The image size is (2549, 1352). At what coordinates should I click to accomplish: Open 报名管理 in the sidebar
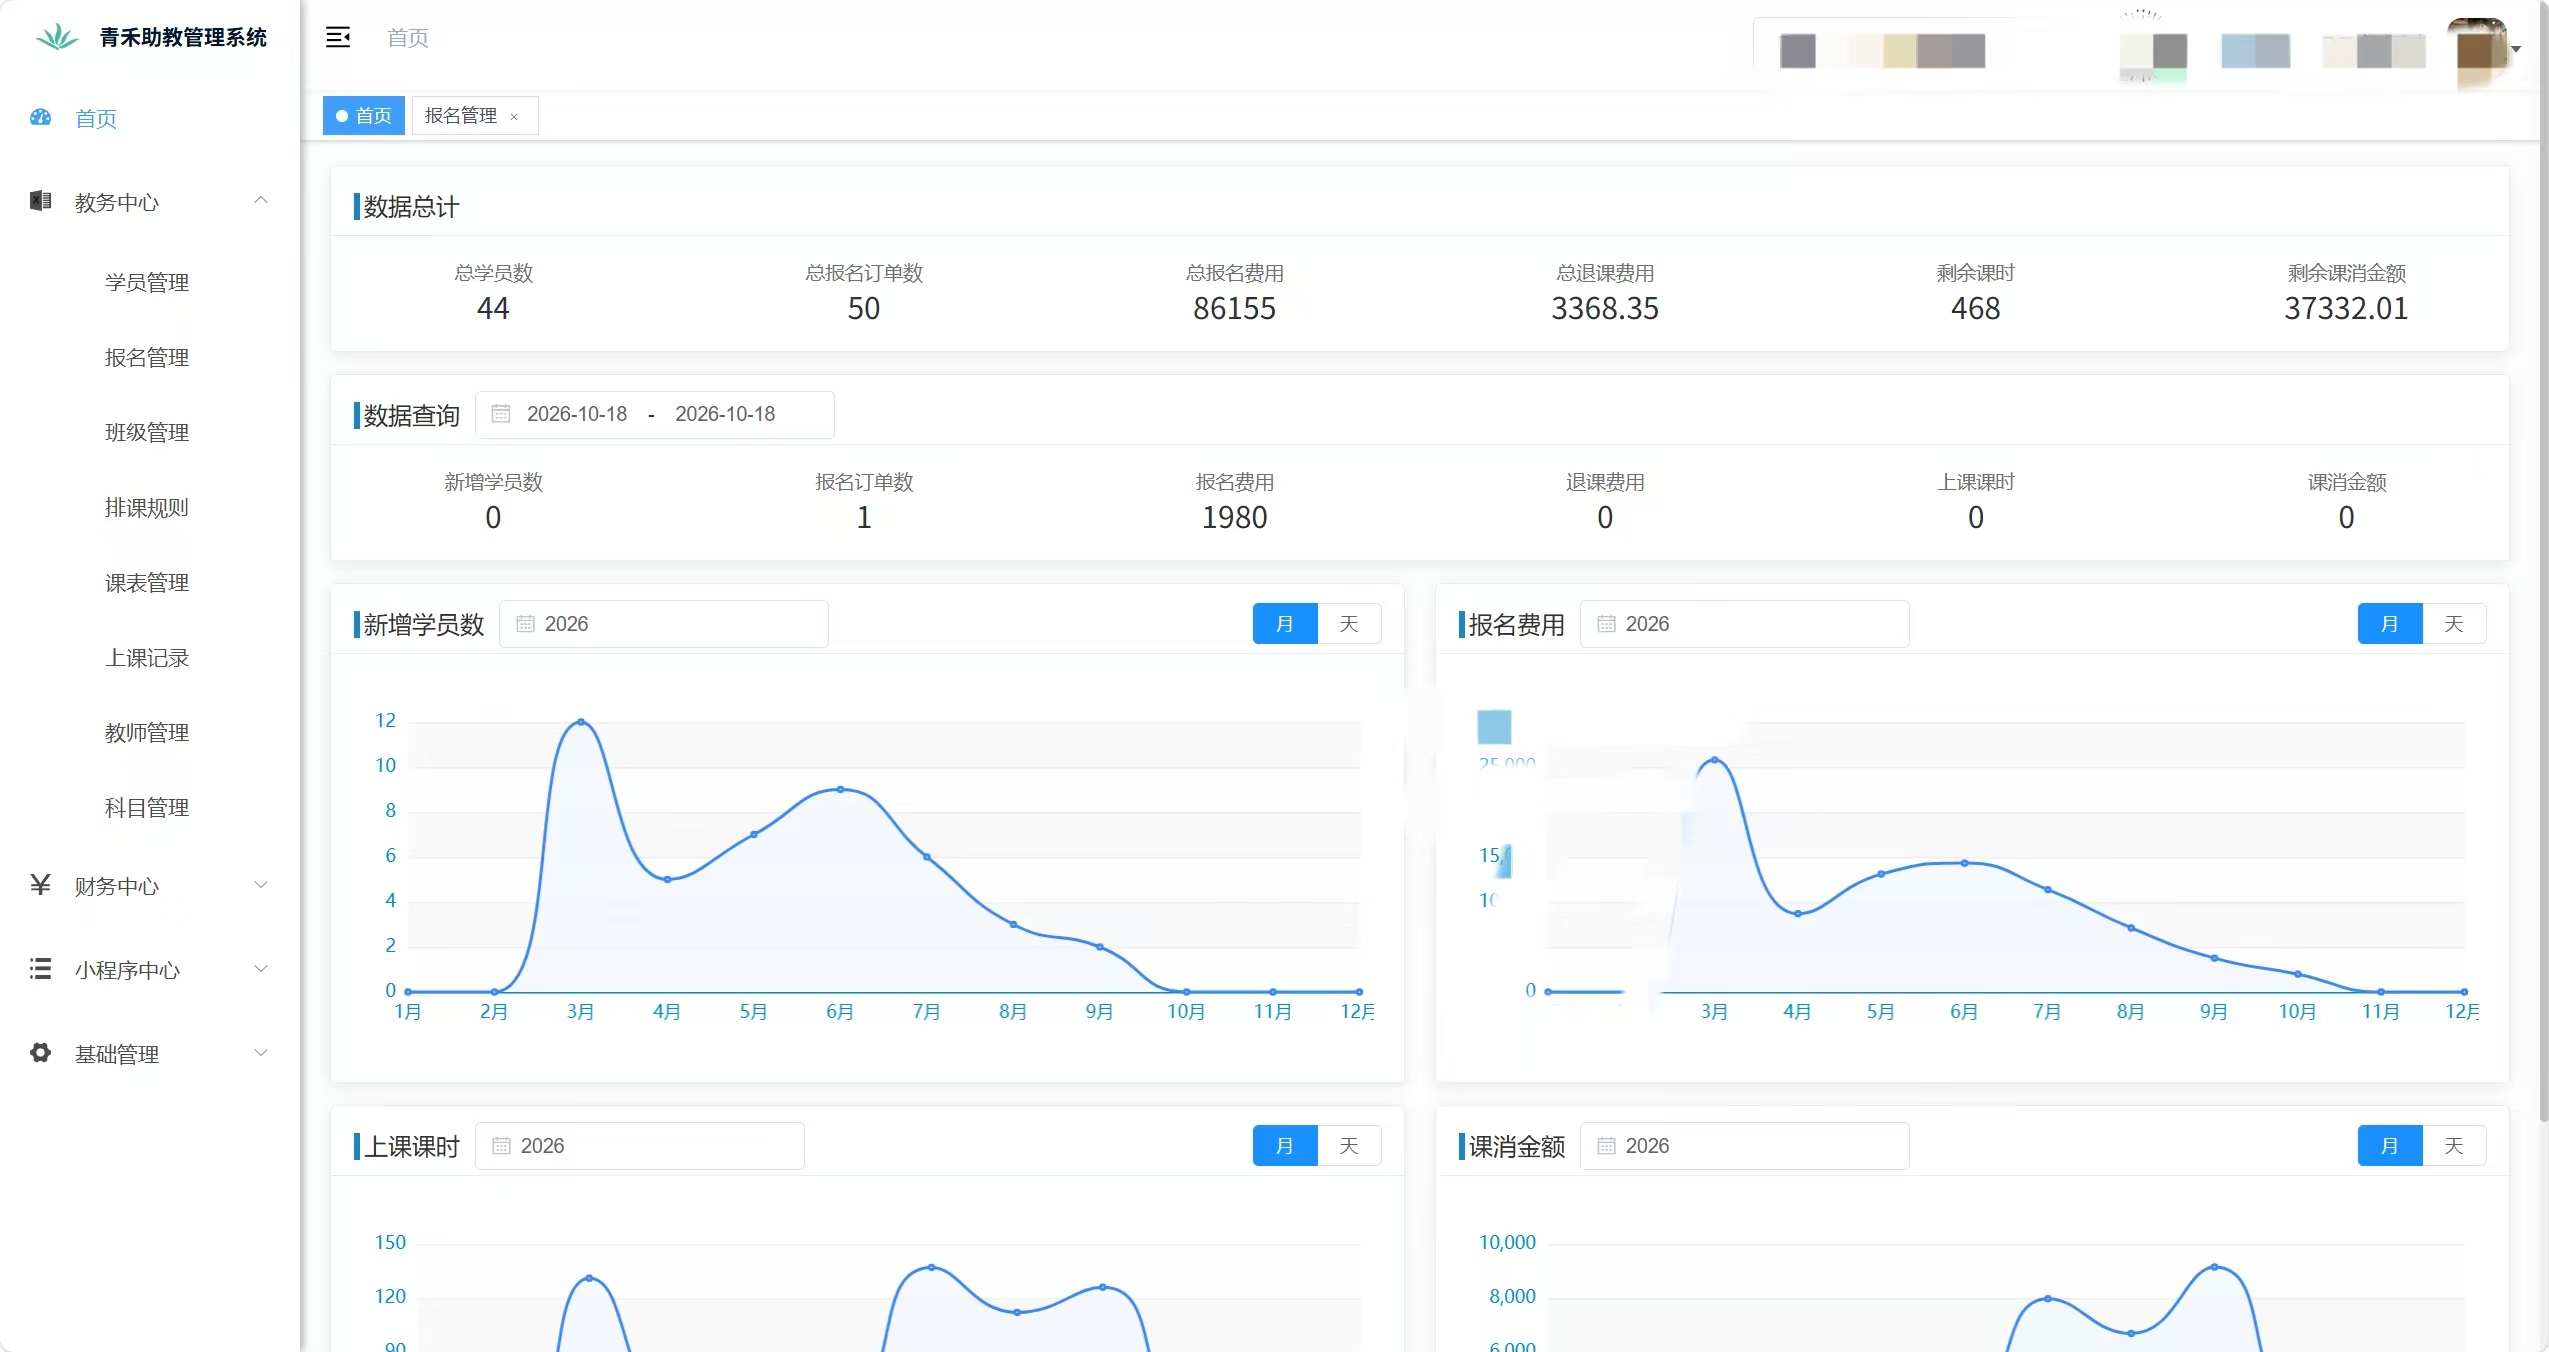point(147,357)
